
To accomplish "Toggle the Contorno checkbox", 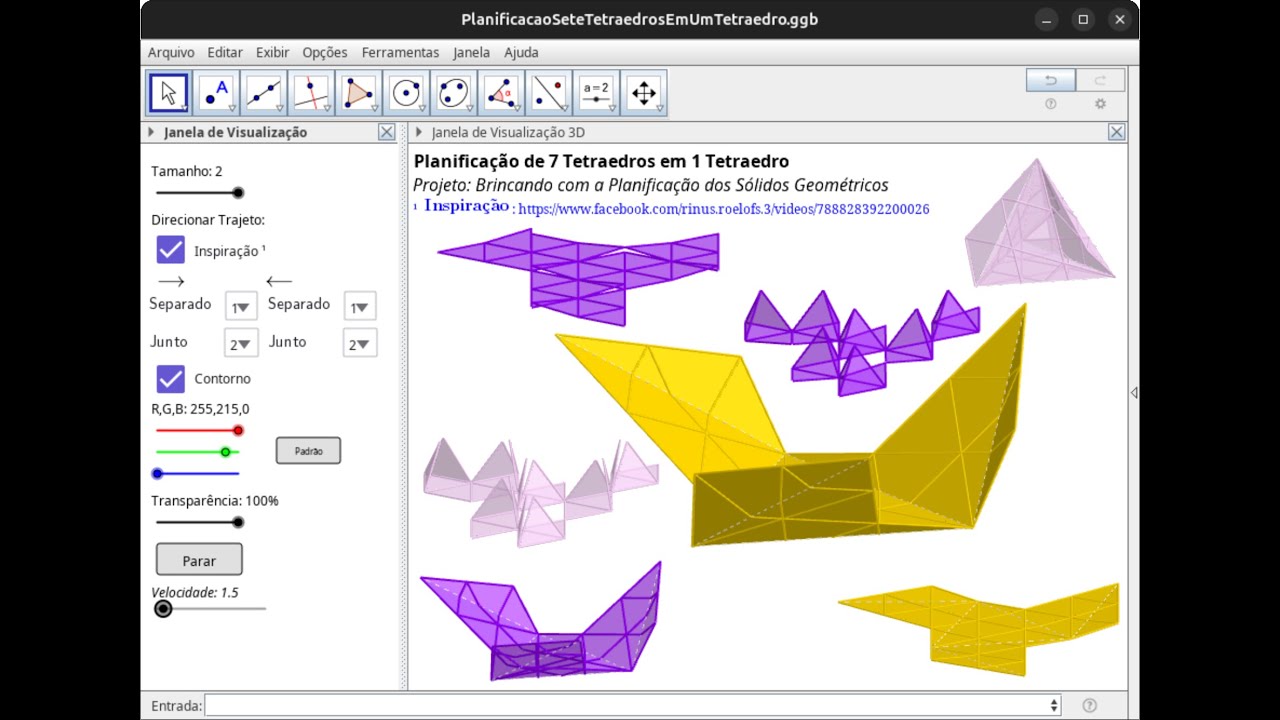I will (x=171, y=378).
